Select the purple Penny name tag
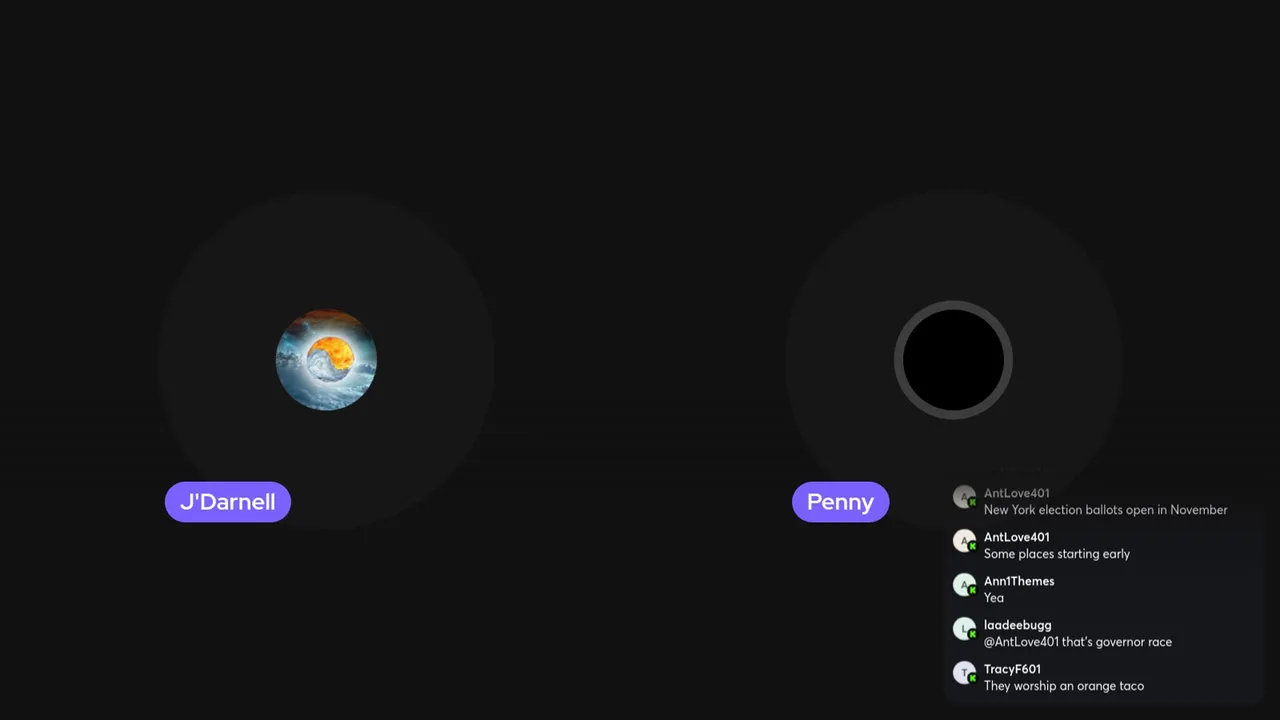Screen dimensions: 1280x720 [840, 502]
